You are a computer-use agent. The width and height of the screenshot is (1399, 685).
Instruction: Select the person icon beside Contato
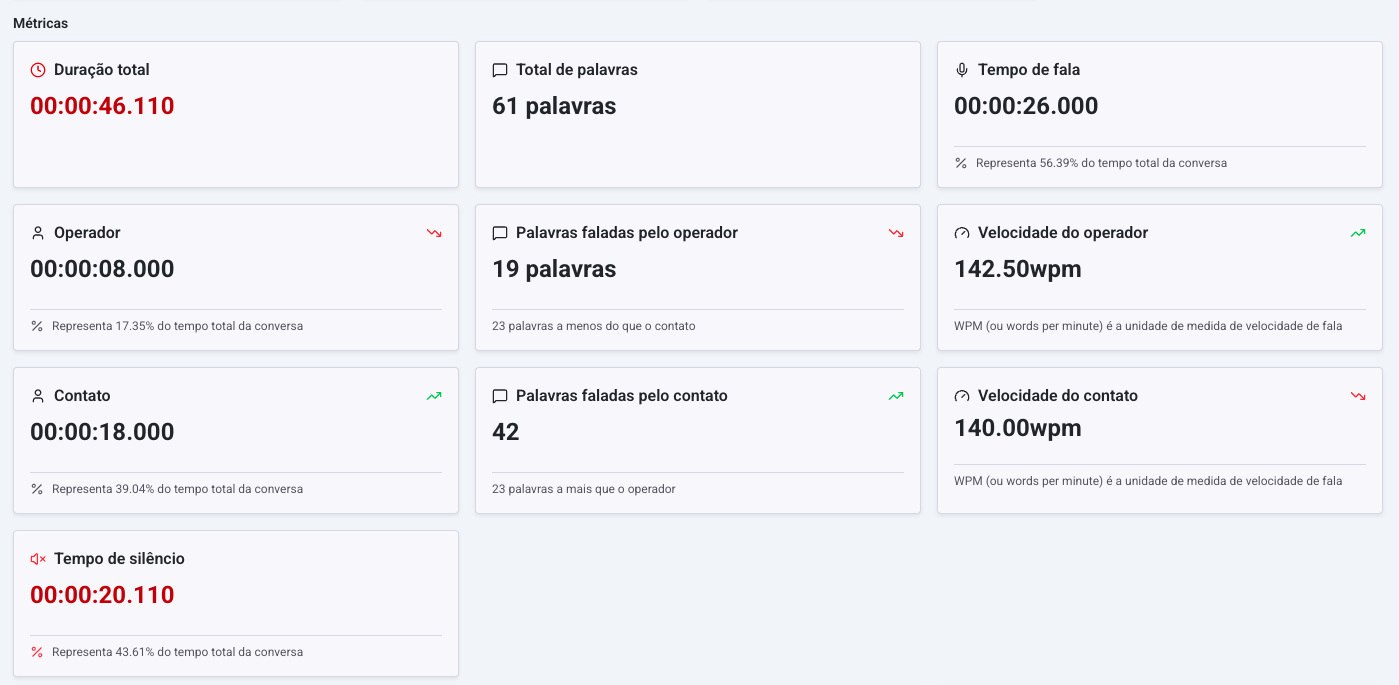(38, 396)
